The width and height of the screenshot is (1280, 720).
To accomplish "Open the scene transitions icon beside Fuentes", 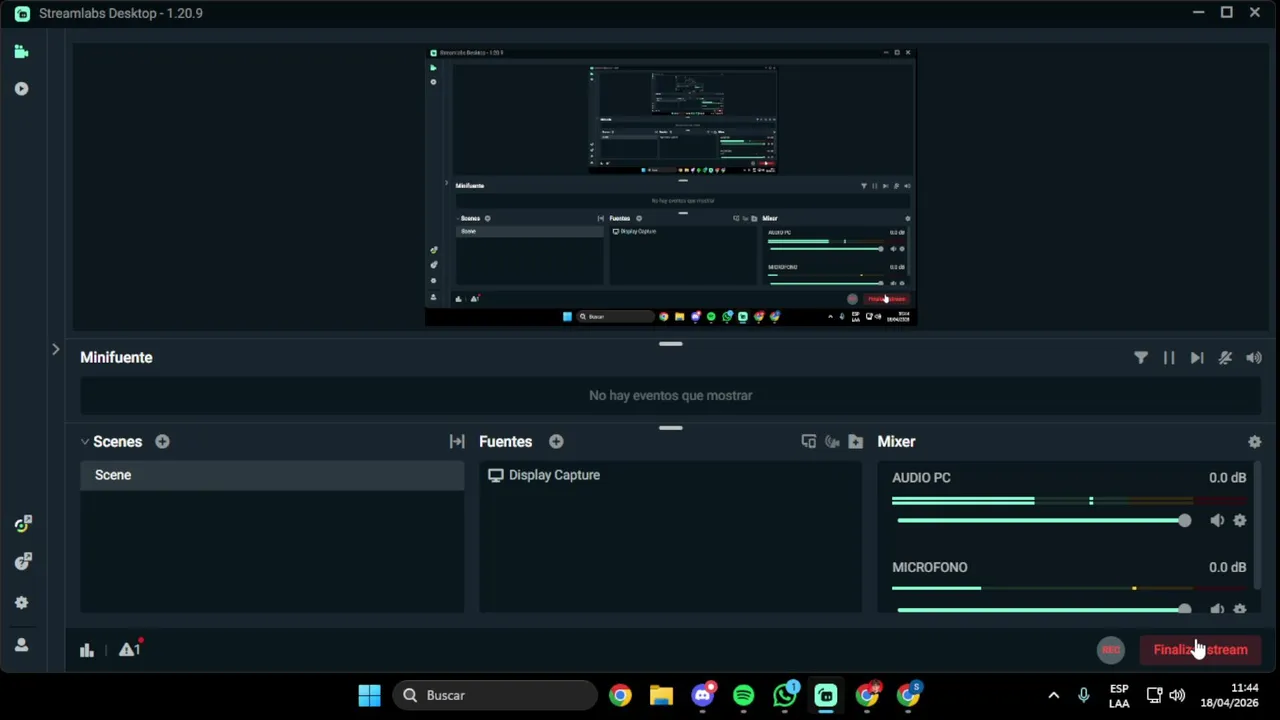I will 457,442.
